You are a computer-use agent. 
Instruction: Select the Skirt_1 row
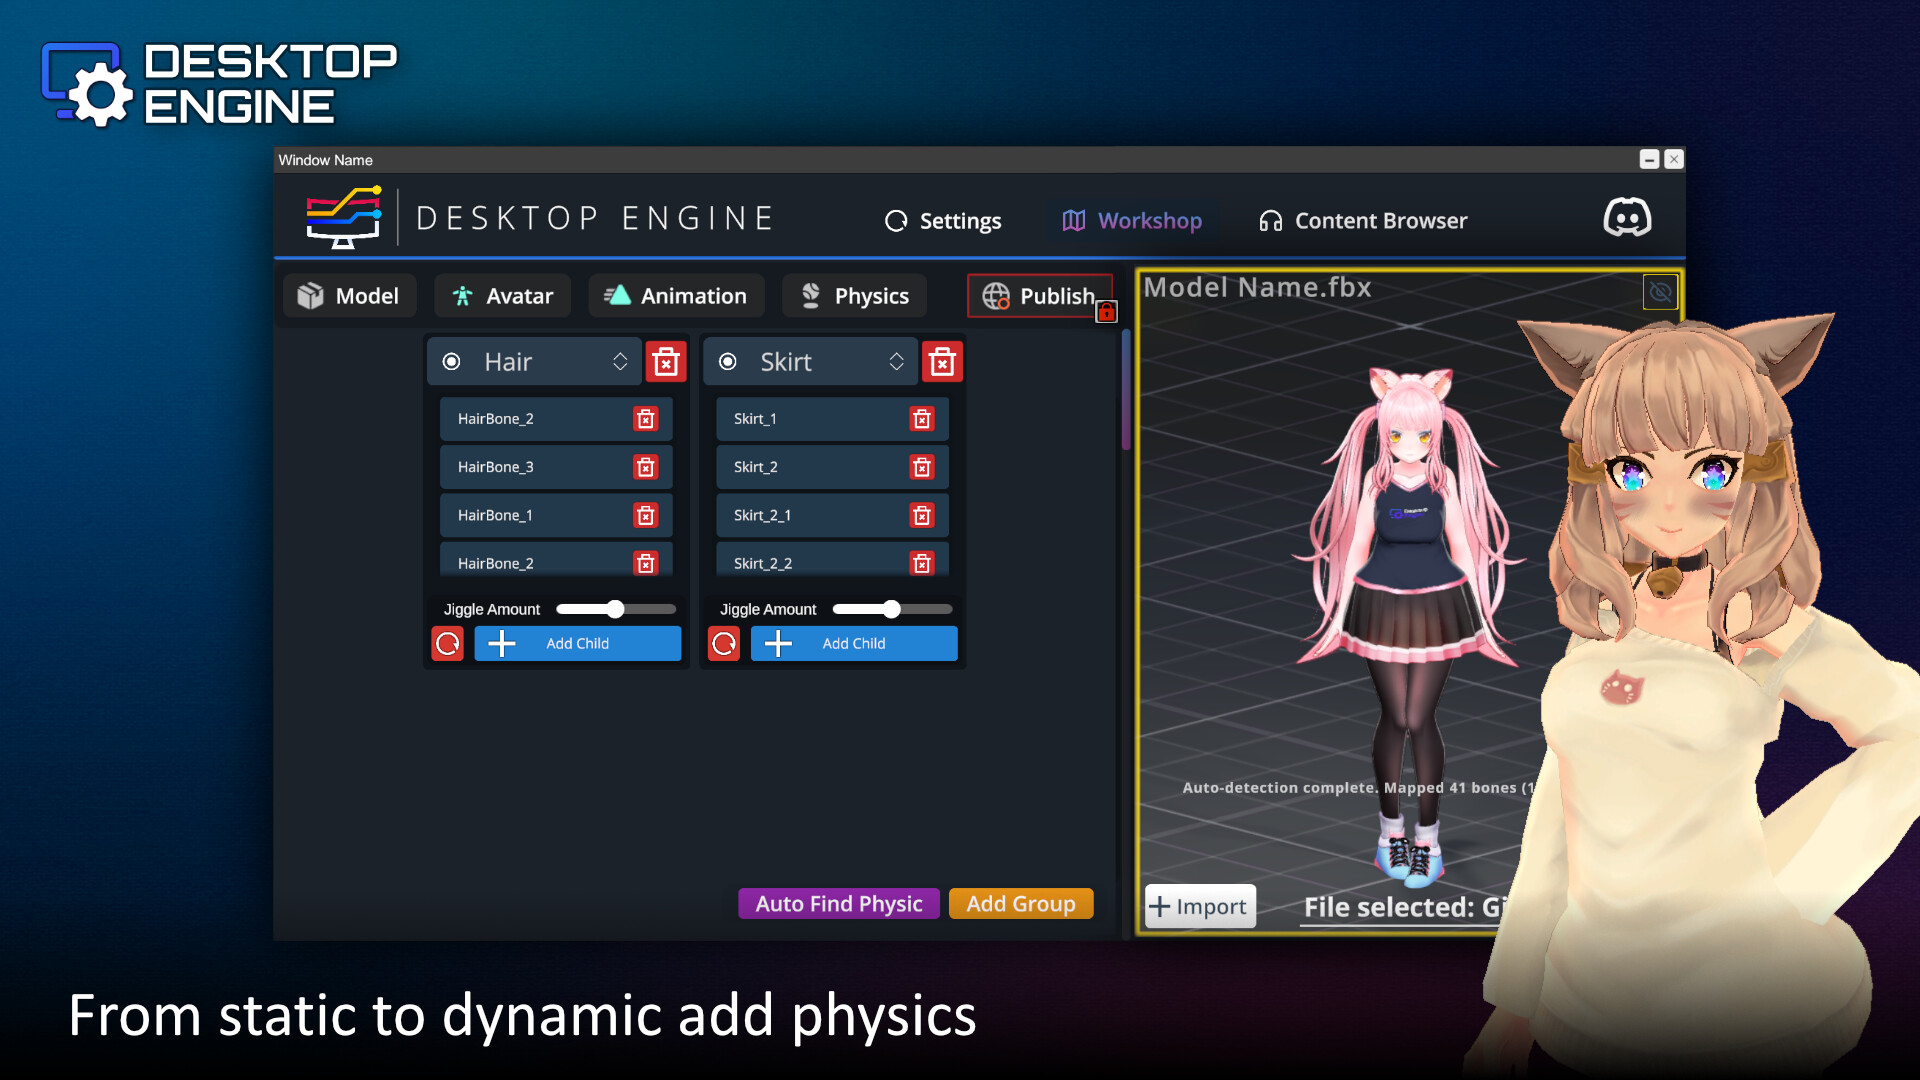pyautogui.click(x=832, y=419)
